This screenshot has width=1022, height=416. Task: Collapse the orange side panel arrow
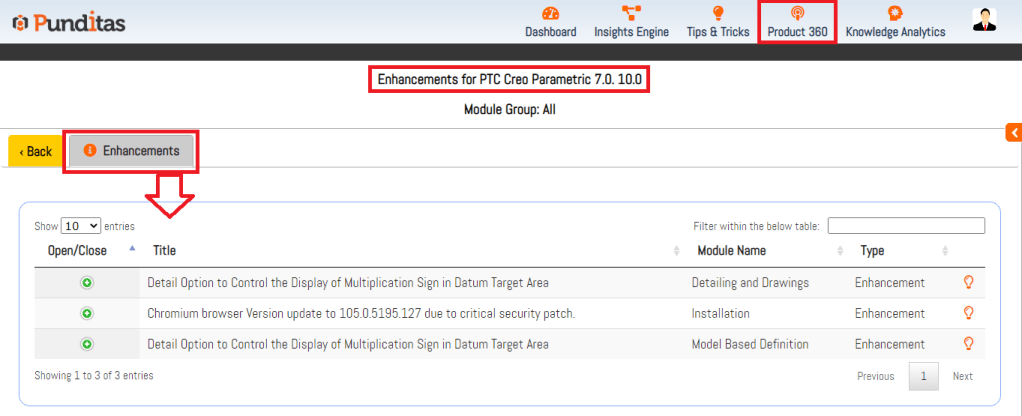click(1013, 133)
